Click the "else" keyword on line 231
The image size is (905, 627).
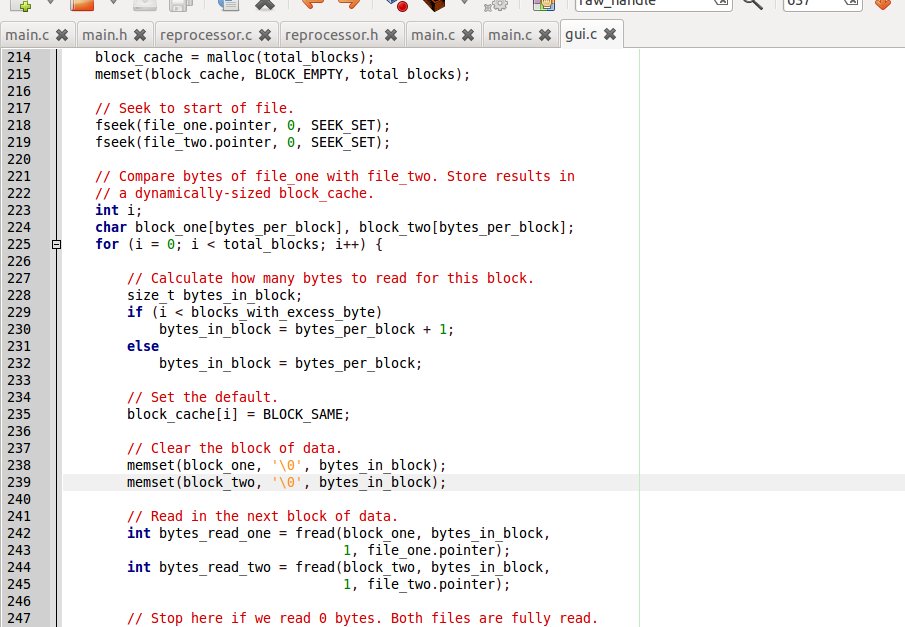pos(143,346)
